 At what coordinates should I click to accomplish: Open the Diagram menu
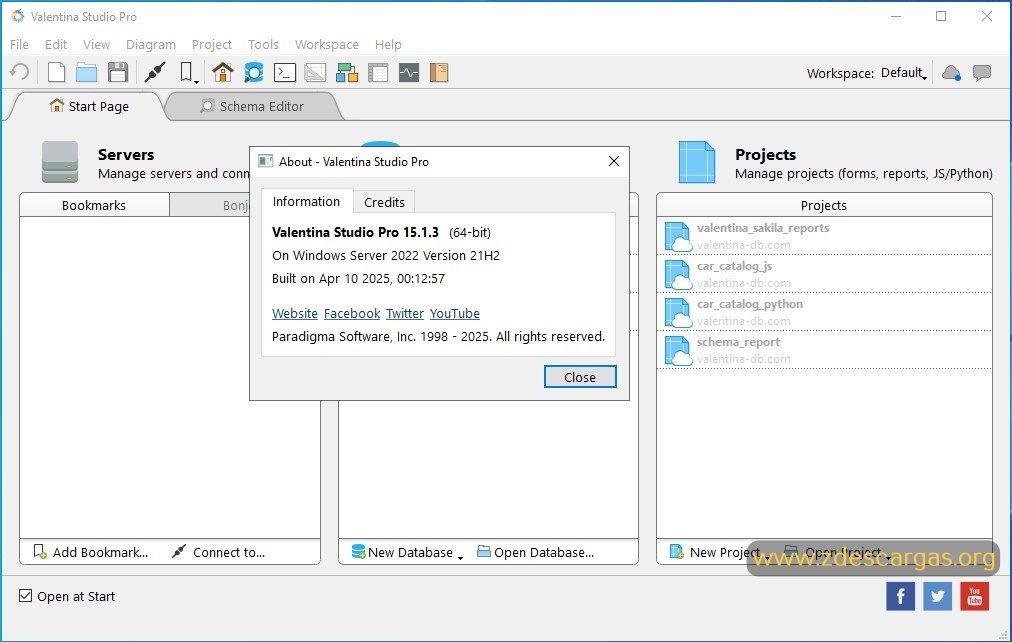[x=150, y=45]
